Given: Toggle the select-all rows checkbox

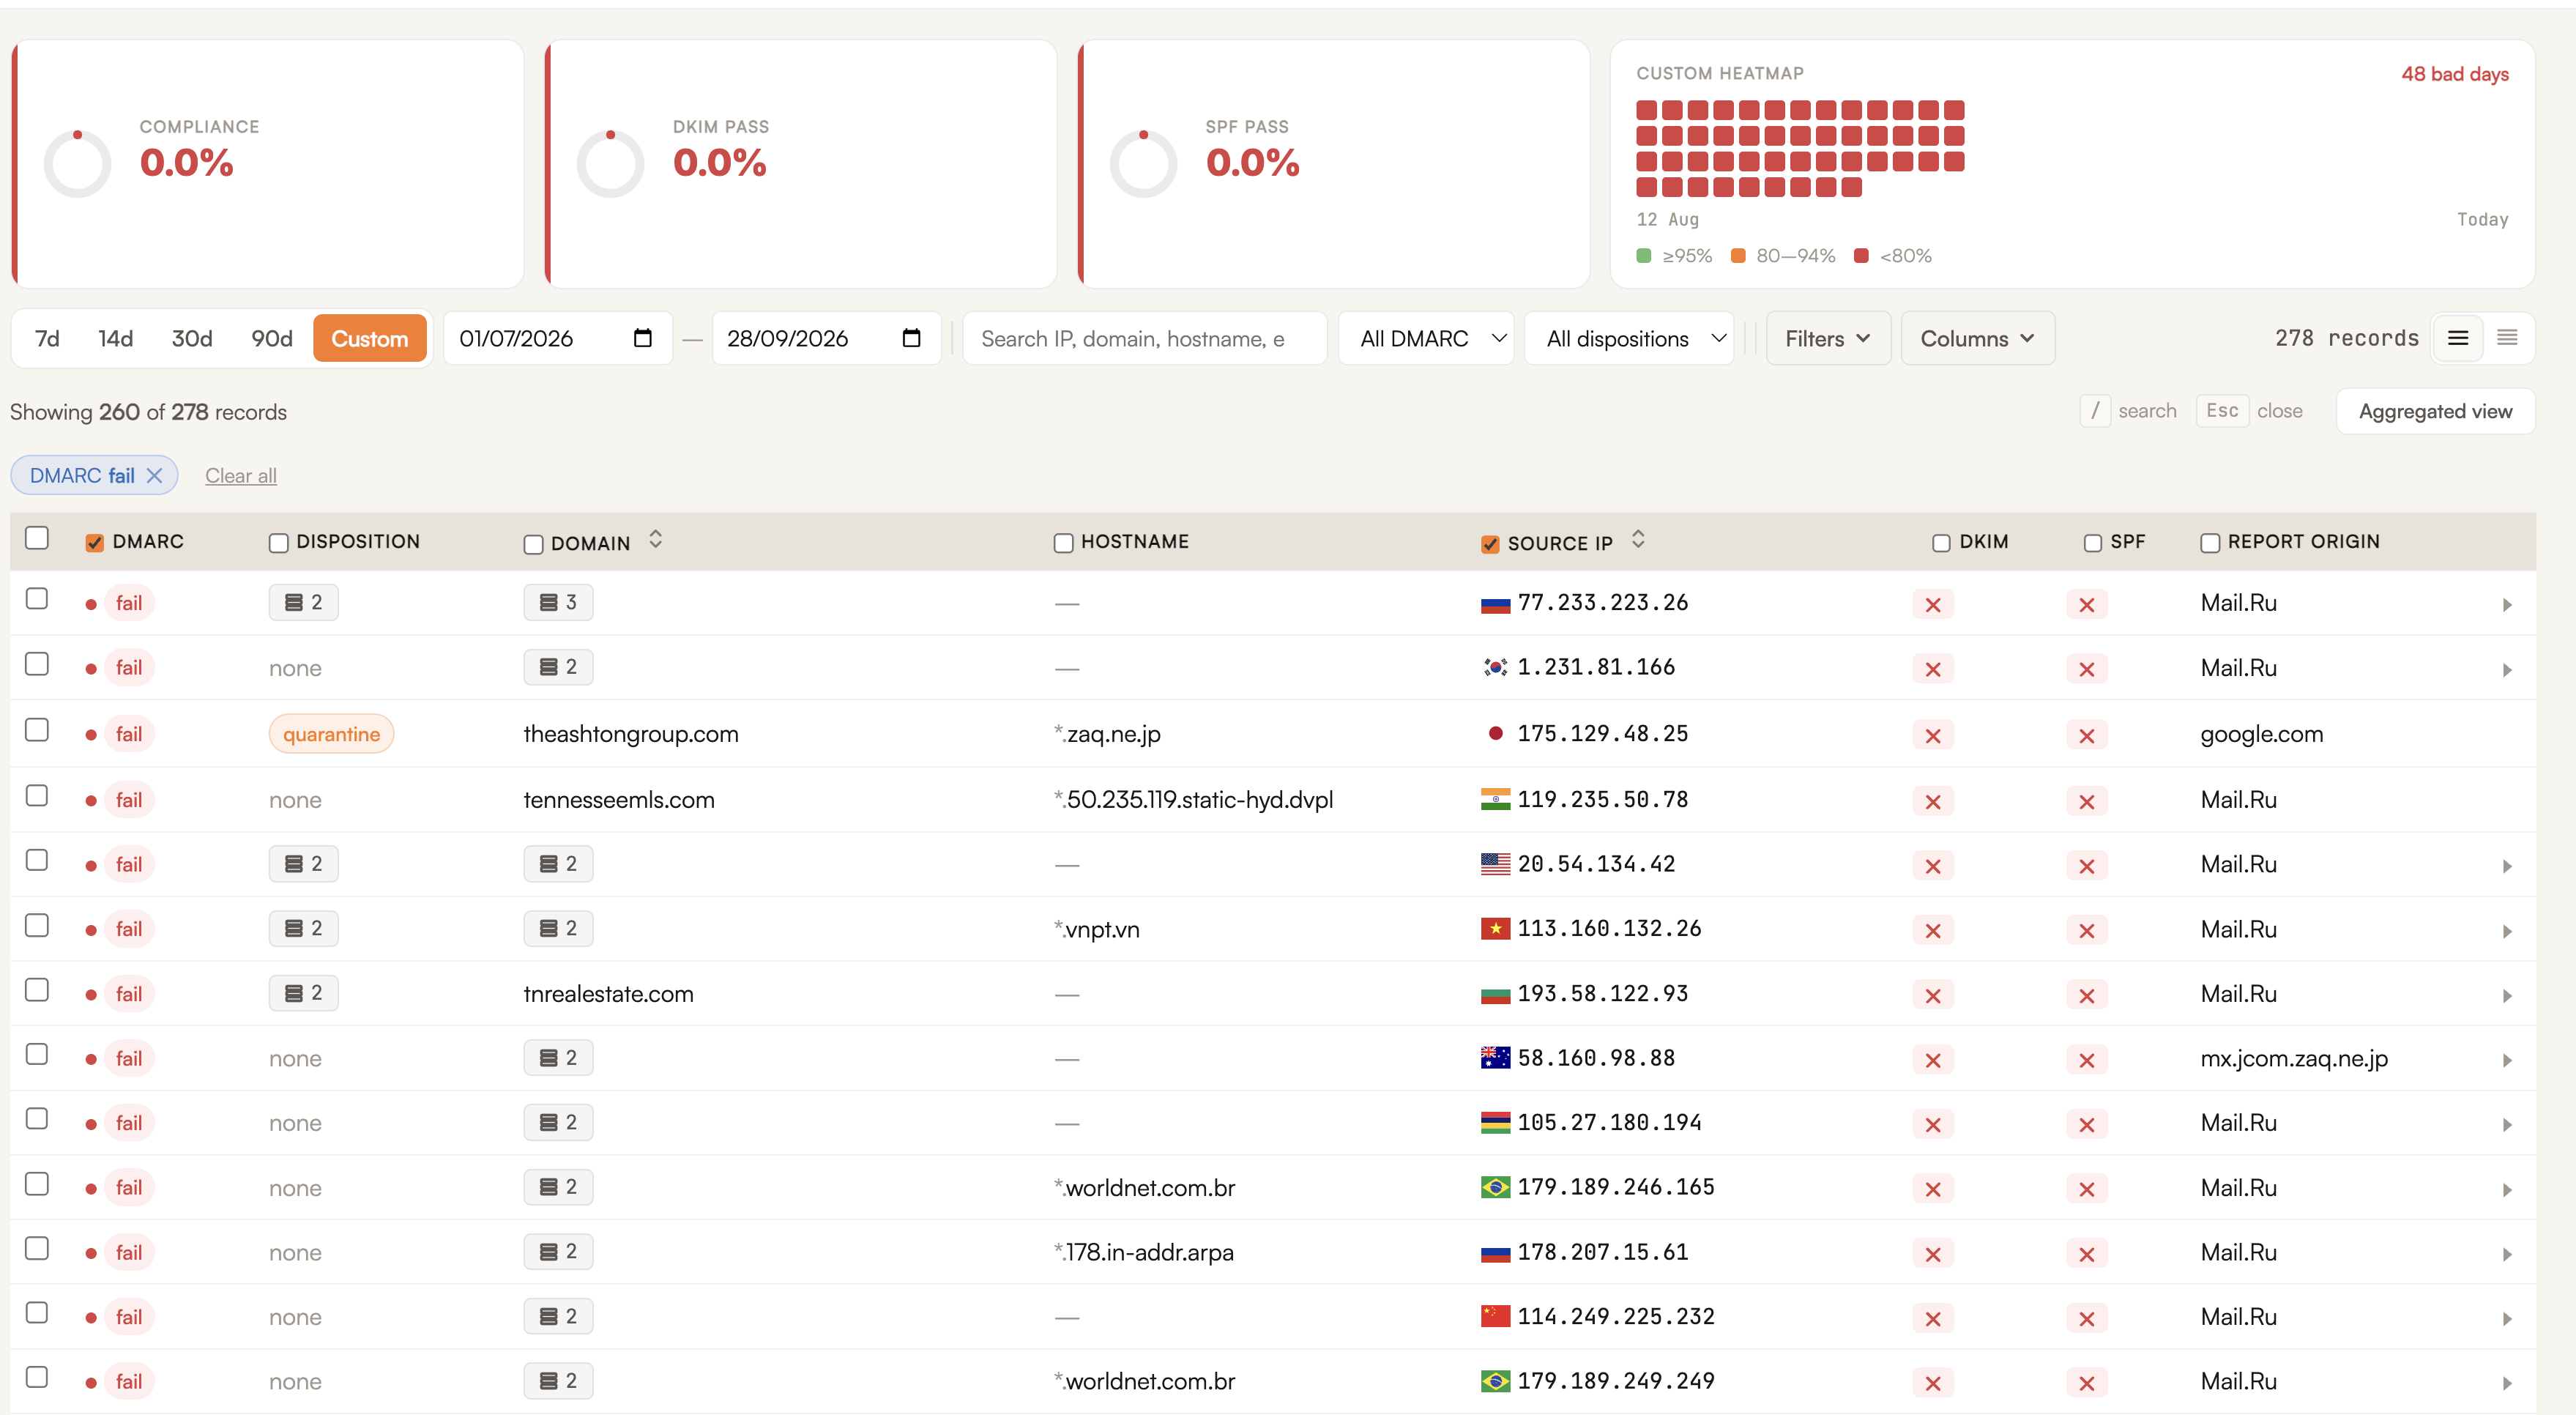Looking at the screenshot, I should coord(37,538).
